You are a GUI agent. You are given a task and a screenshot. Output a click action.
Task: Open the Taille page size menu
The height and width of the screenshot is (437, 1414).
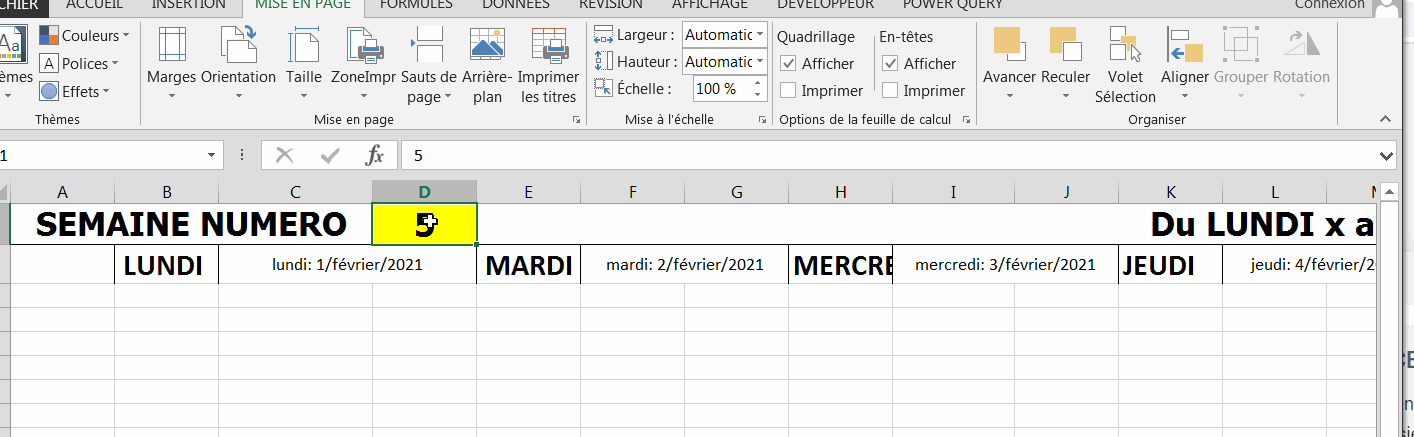(303, 62)
